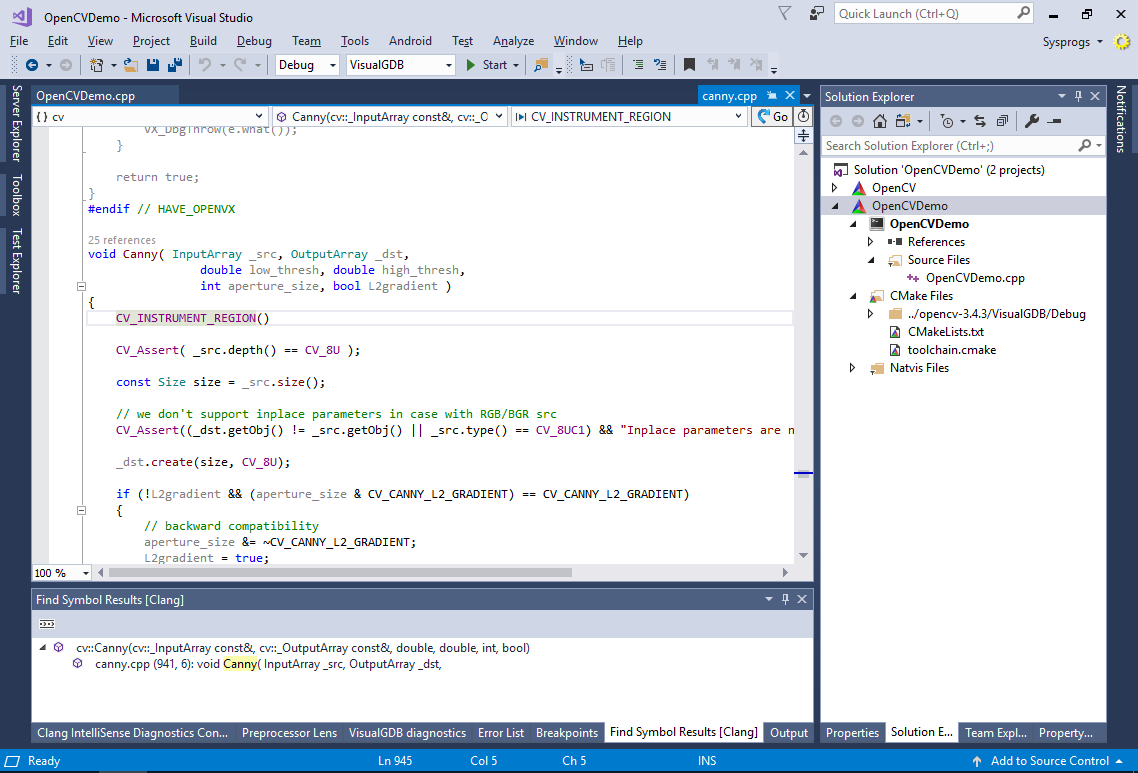Click the timer icon next to Go button
The image size is (1138, 773).
point(803,116)
